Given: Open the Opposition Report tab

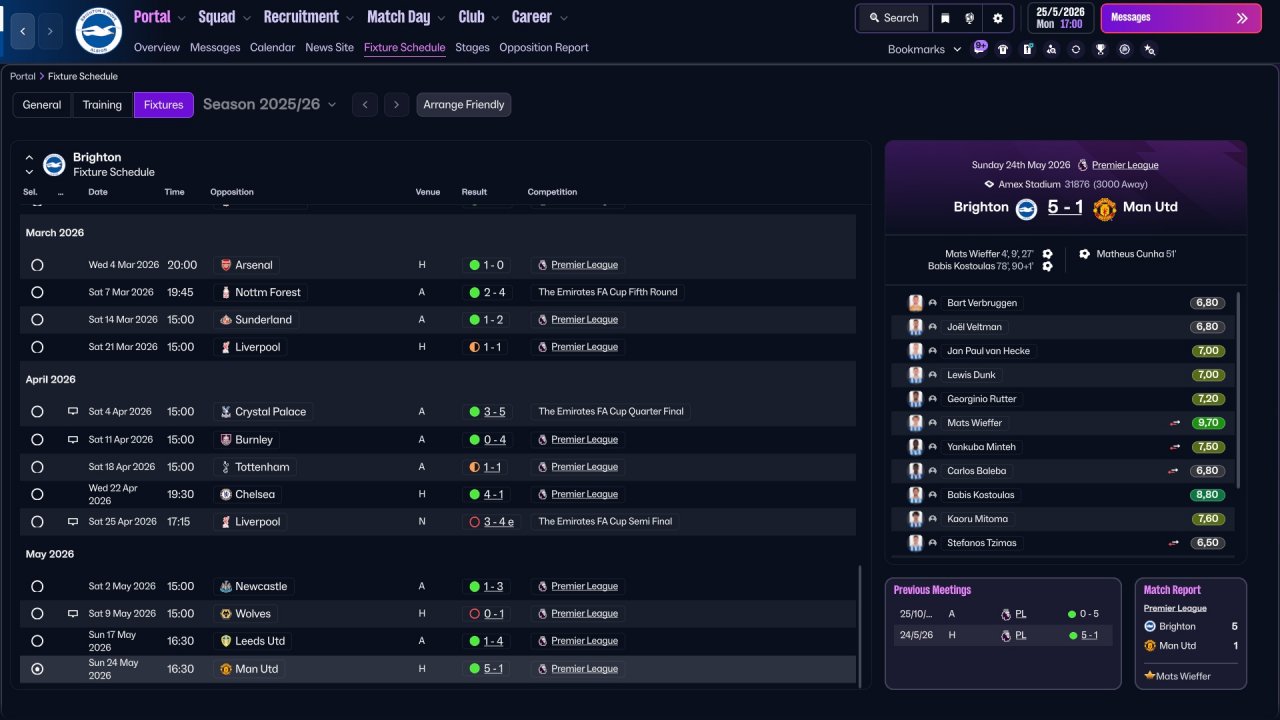Looking at the screenshot, I should coord(544,47).
